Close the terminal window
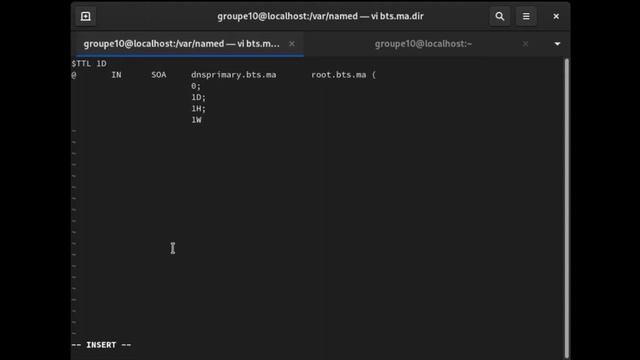Image resolution: width=640 pixels, height=360 pixels. (x=556, y=16)
